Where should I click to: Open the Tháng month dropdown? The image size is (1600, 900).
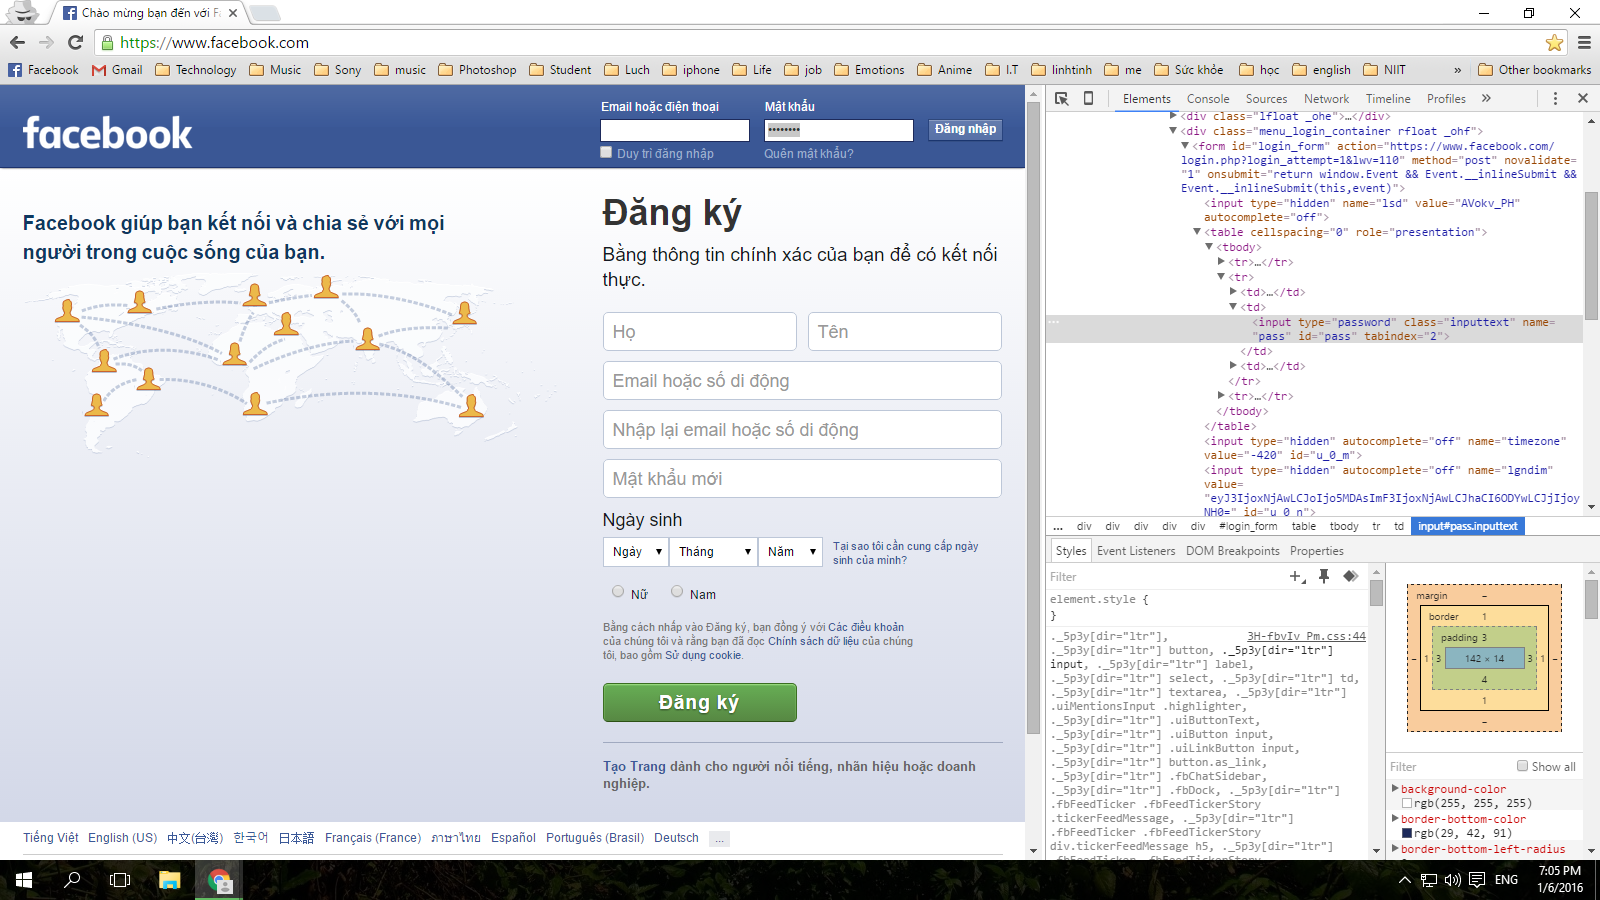pos(714,552)
